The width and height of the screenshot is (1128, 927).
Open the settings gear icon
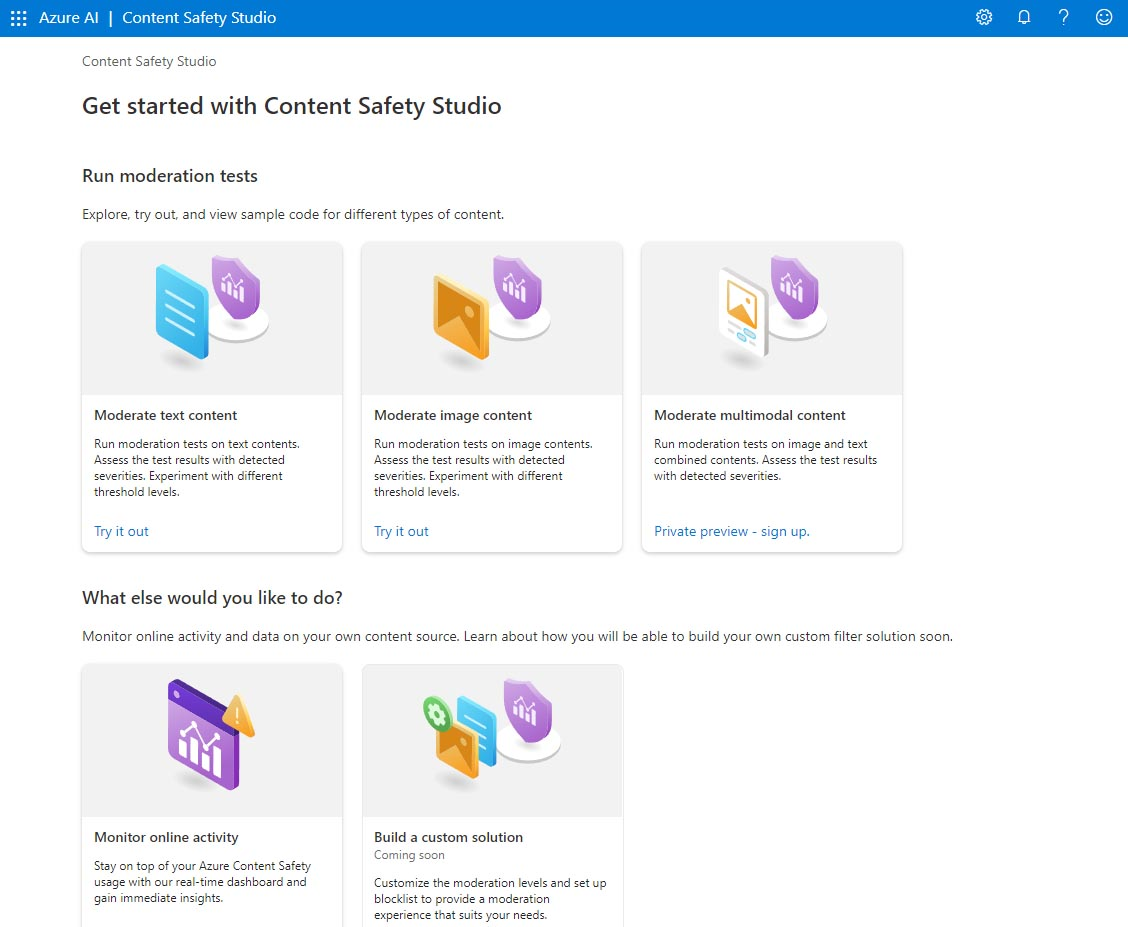[983, 17]
